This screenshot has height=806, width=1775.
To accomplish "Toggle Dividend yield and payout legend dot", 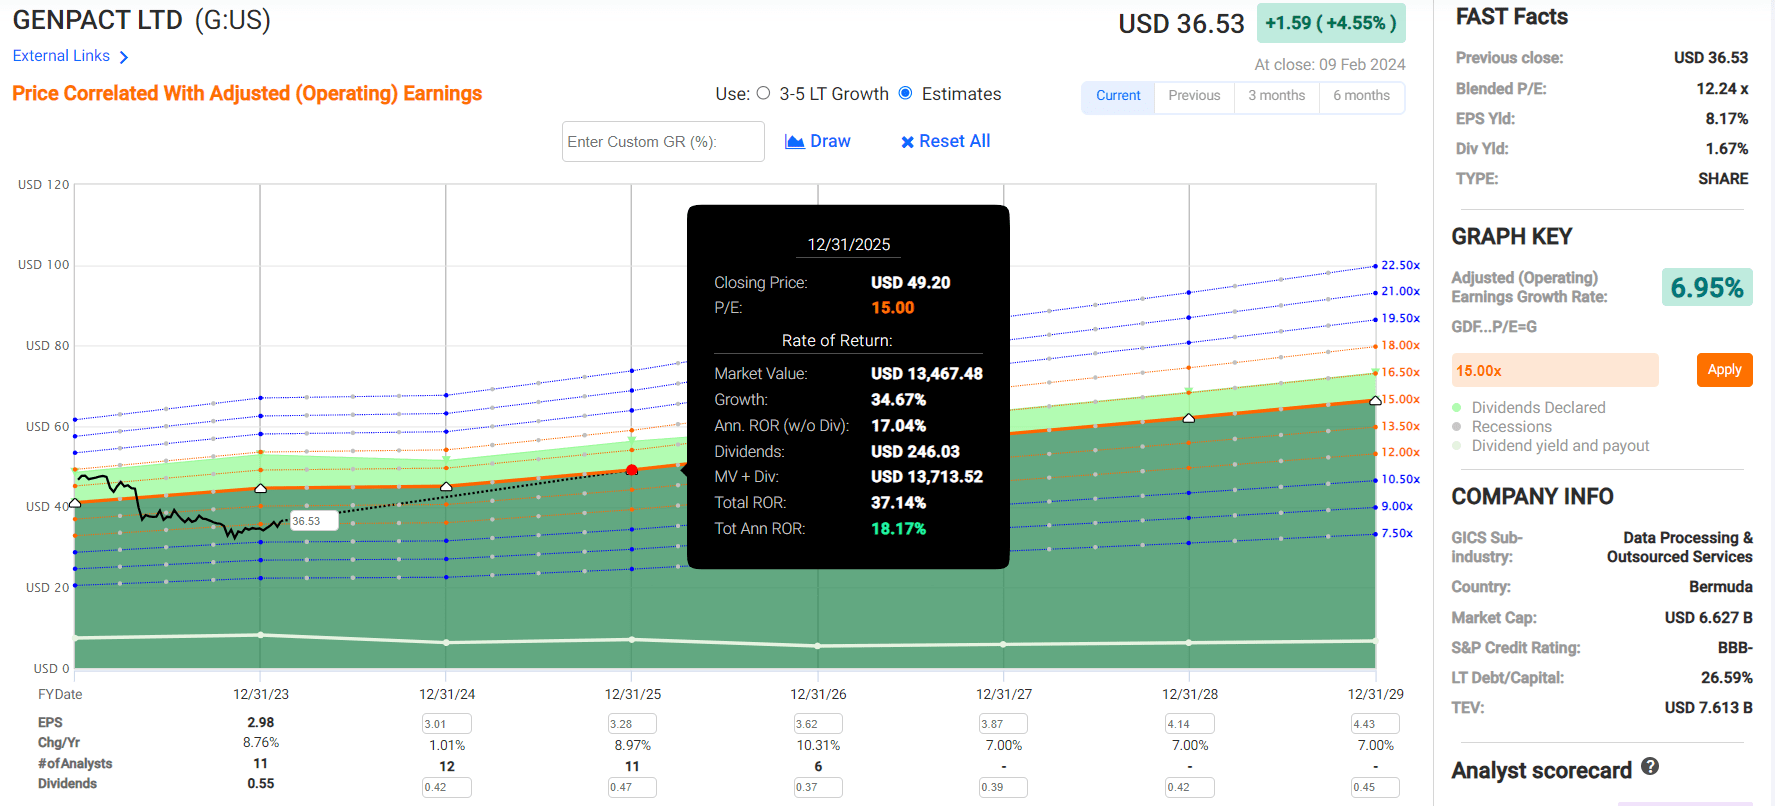I will pyautogui.click(x=1457, y=445).
